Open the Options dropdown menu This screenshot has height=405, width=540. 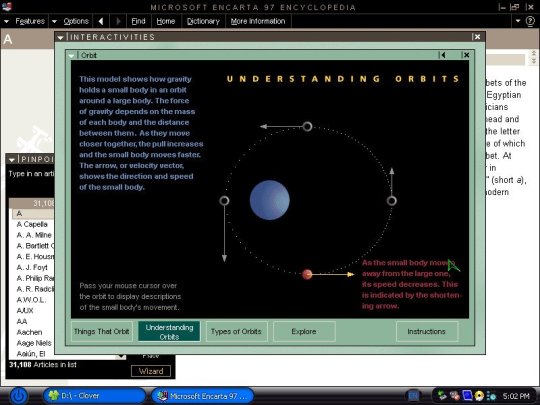tap(71, 21)
